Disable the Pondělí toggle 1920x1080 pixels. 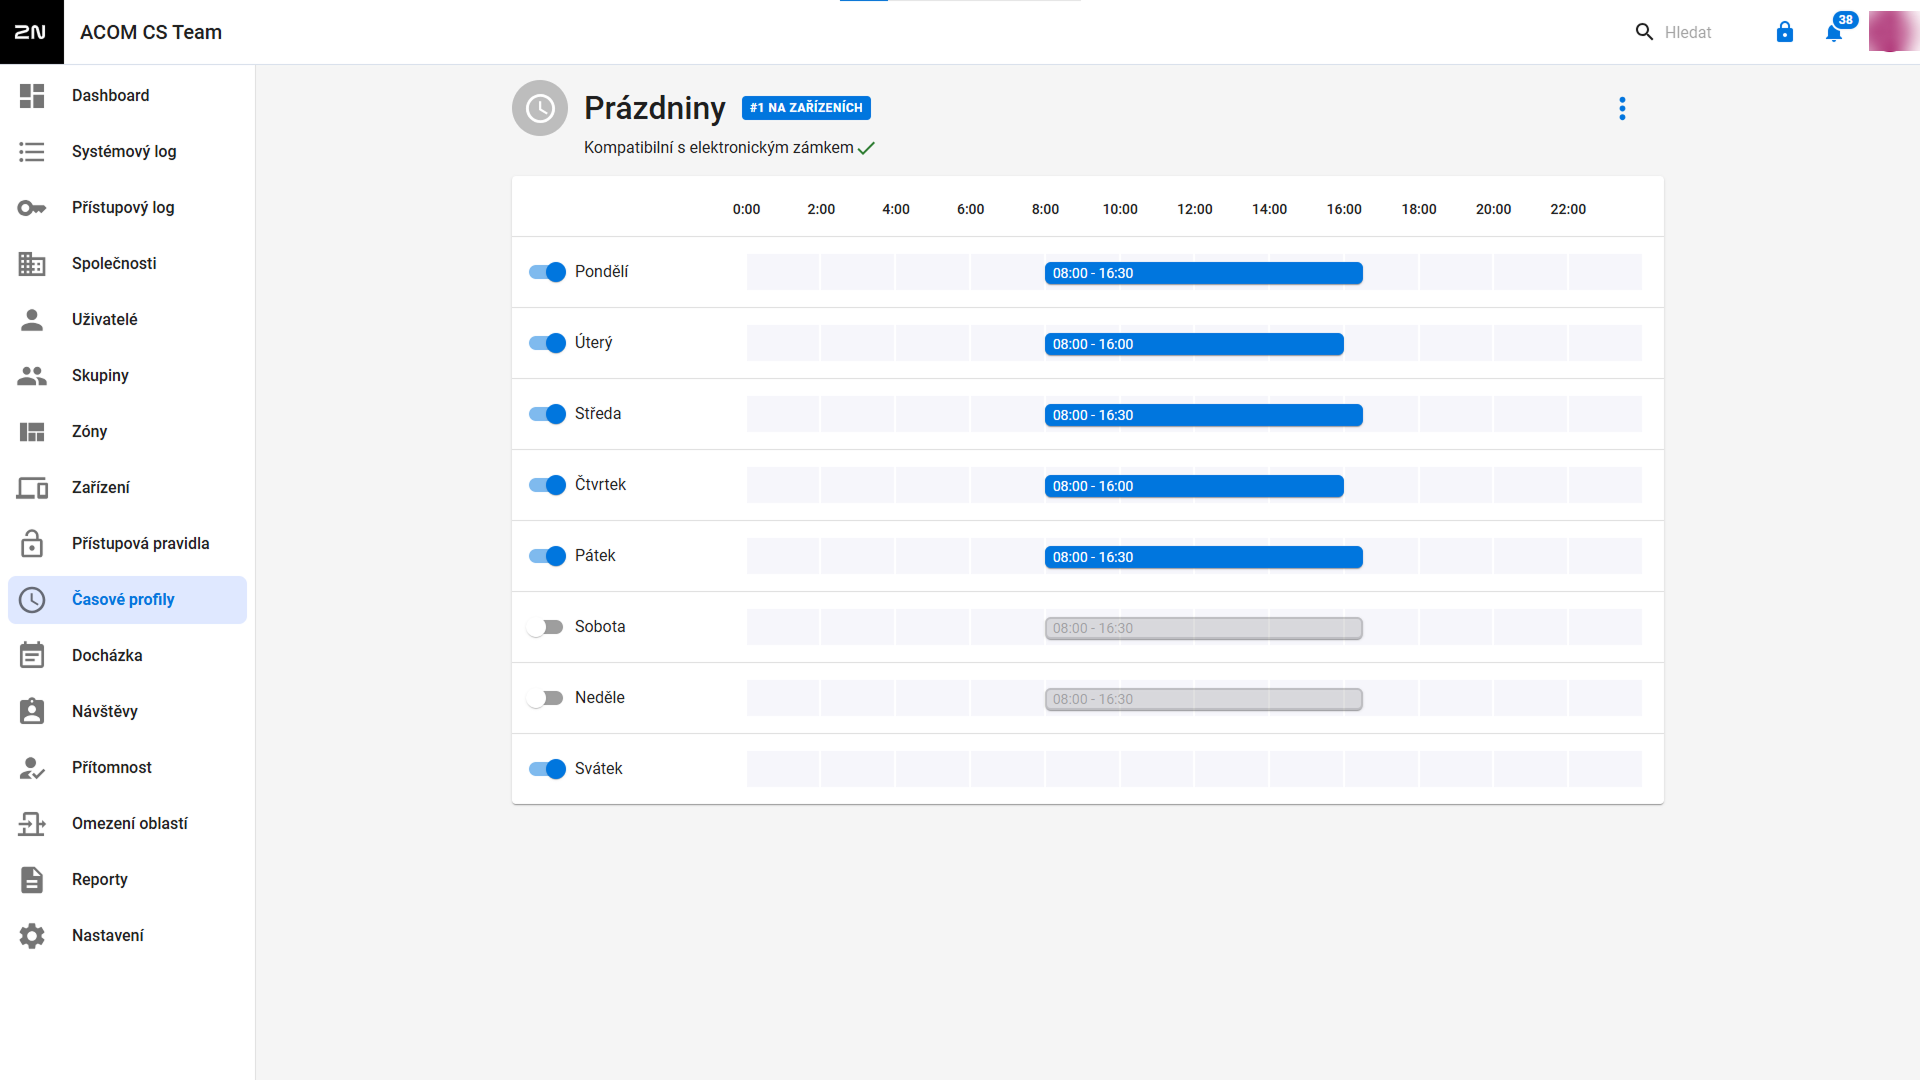pos(547,272)
